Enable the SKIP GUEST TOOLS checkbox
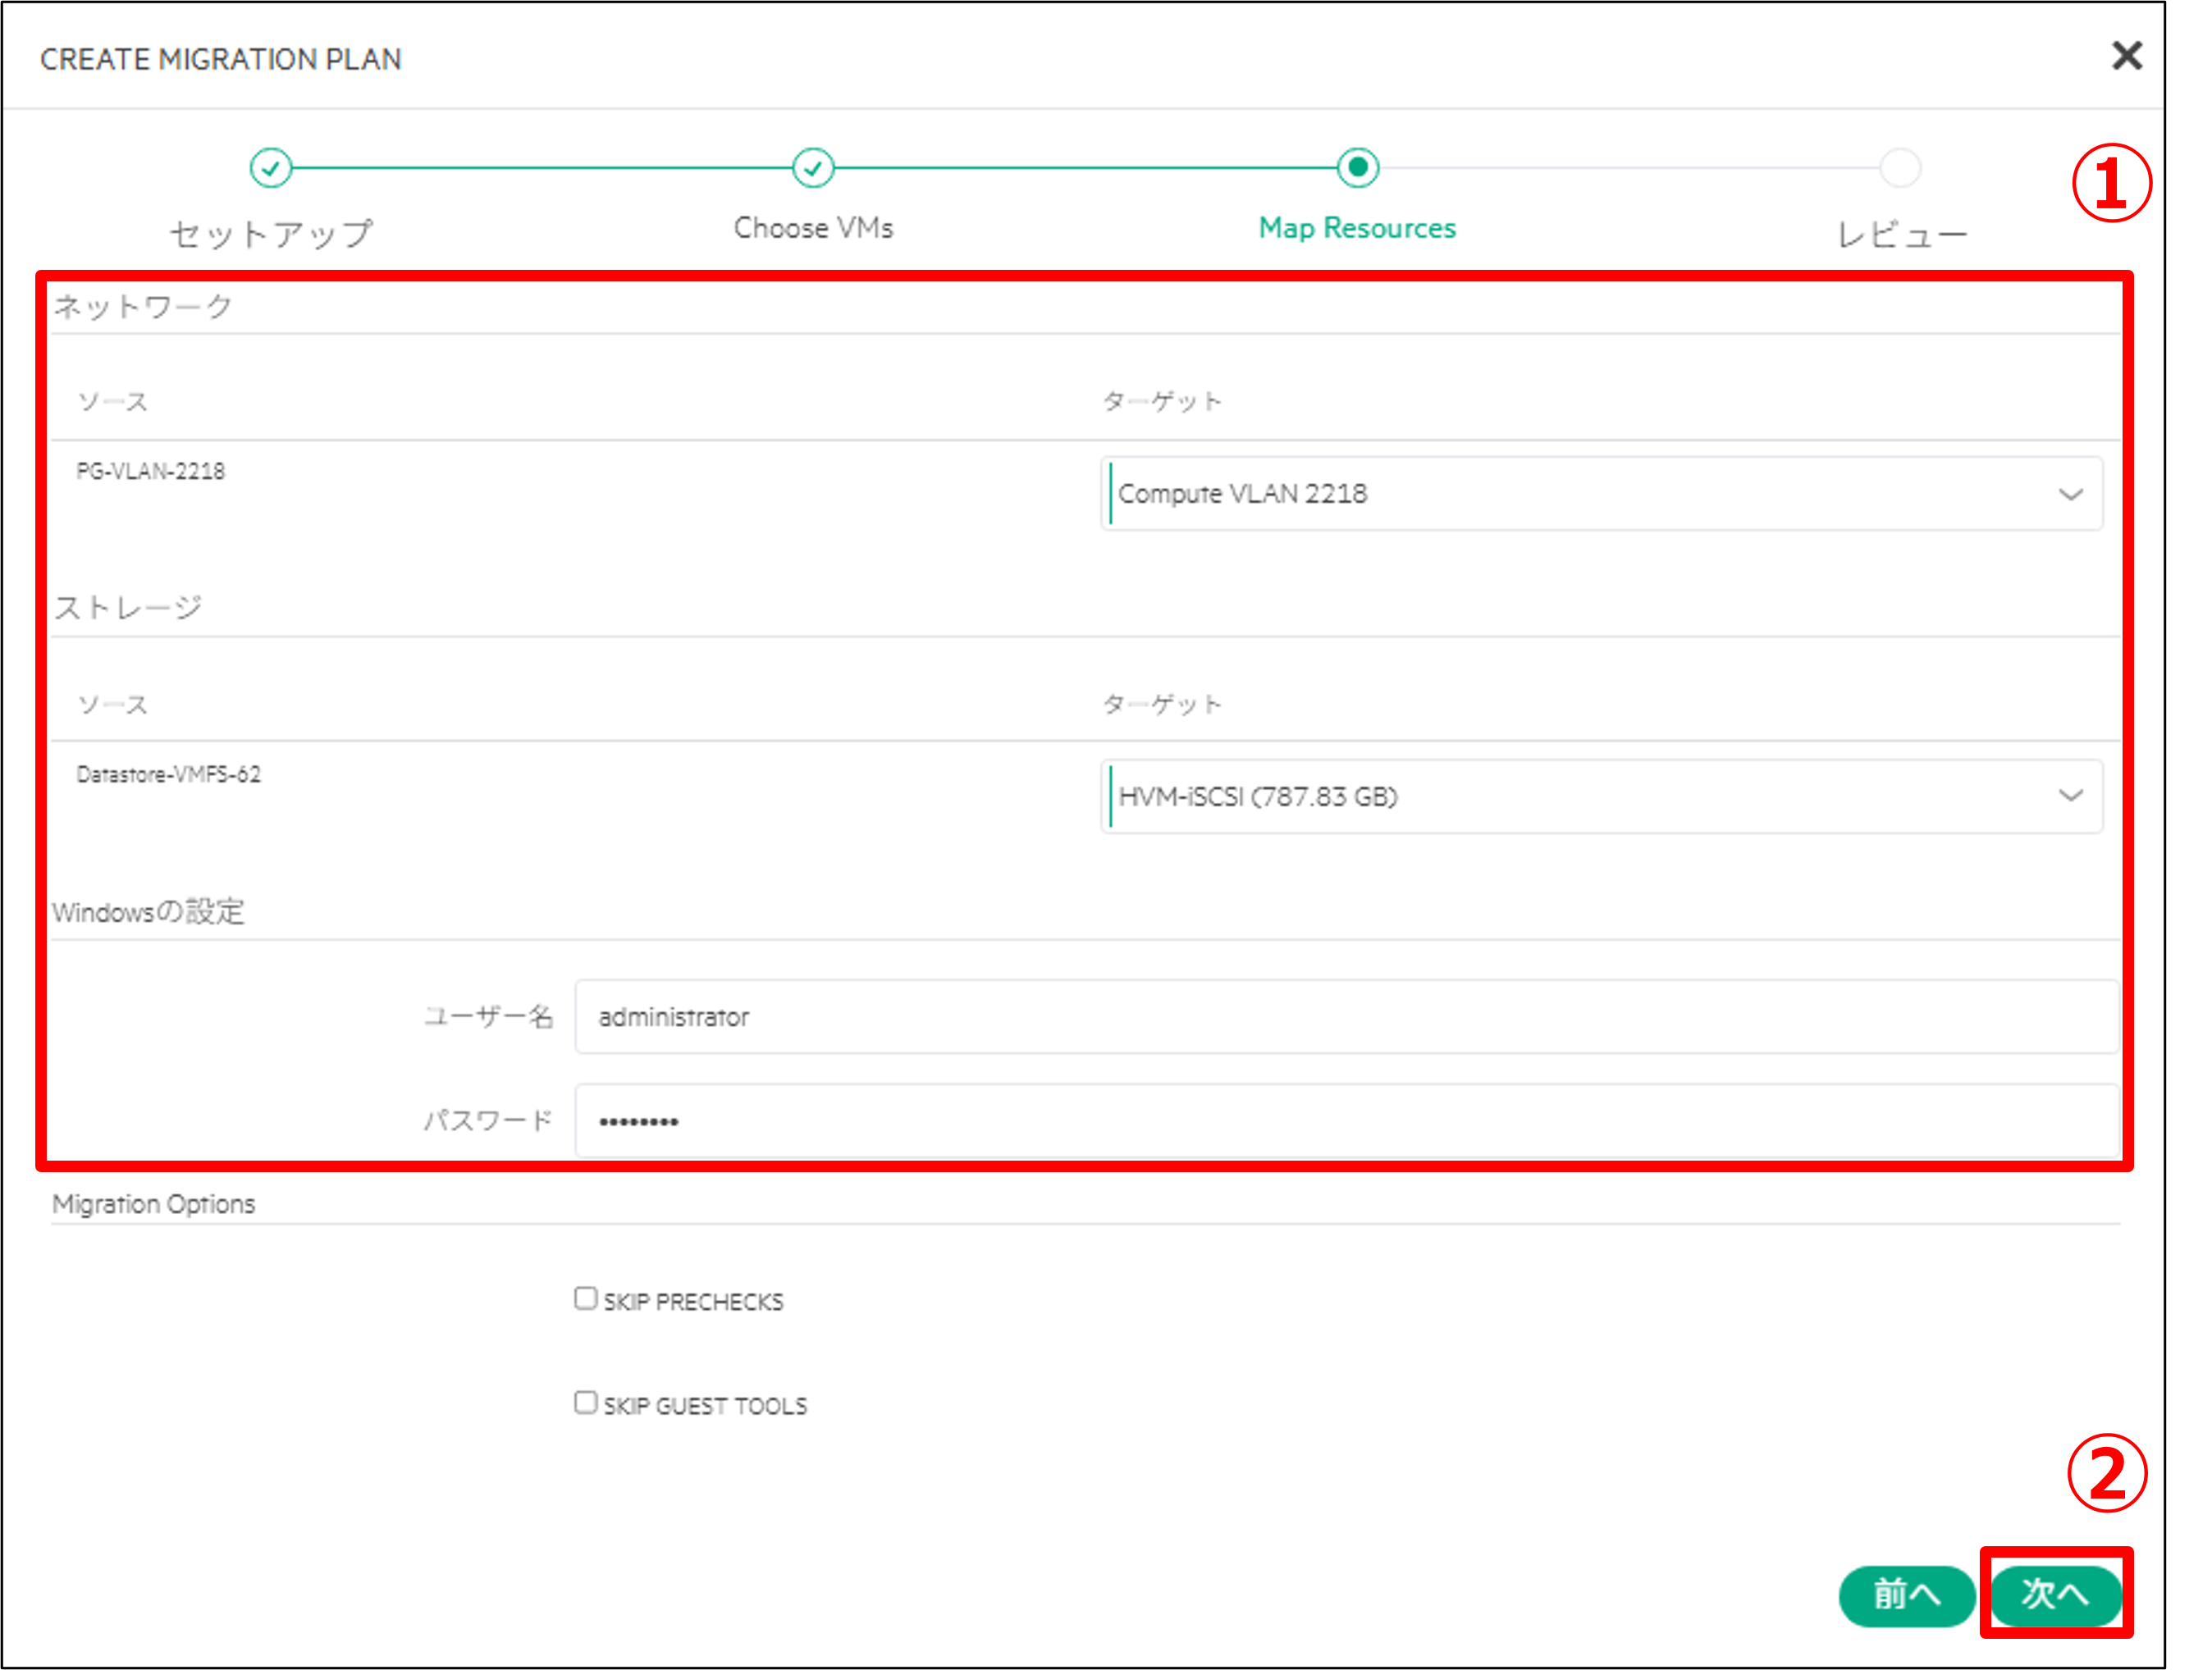 coord(586,1402)
